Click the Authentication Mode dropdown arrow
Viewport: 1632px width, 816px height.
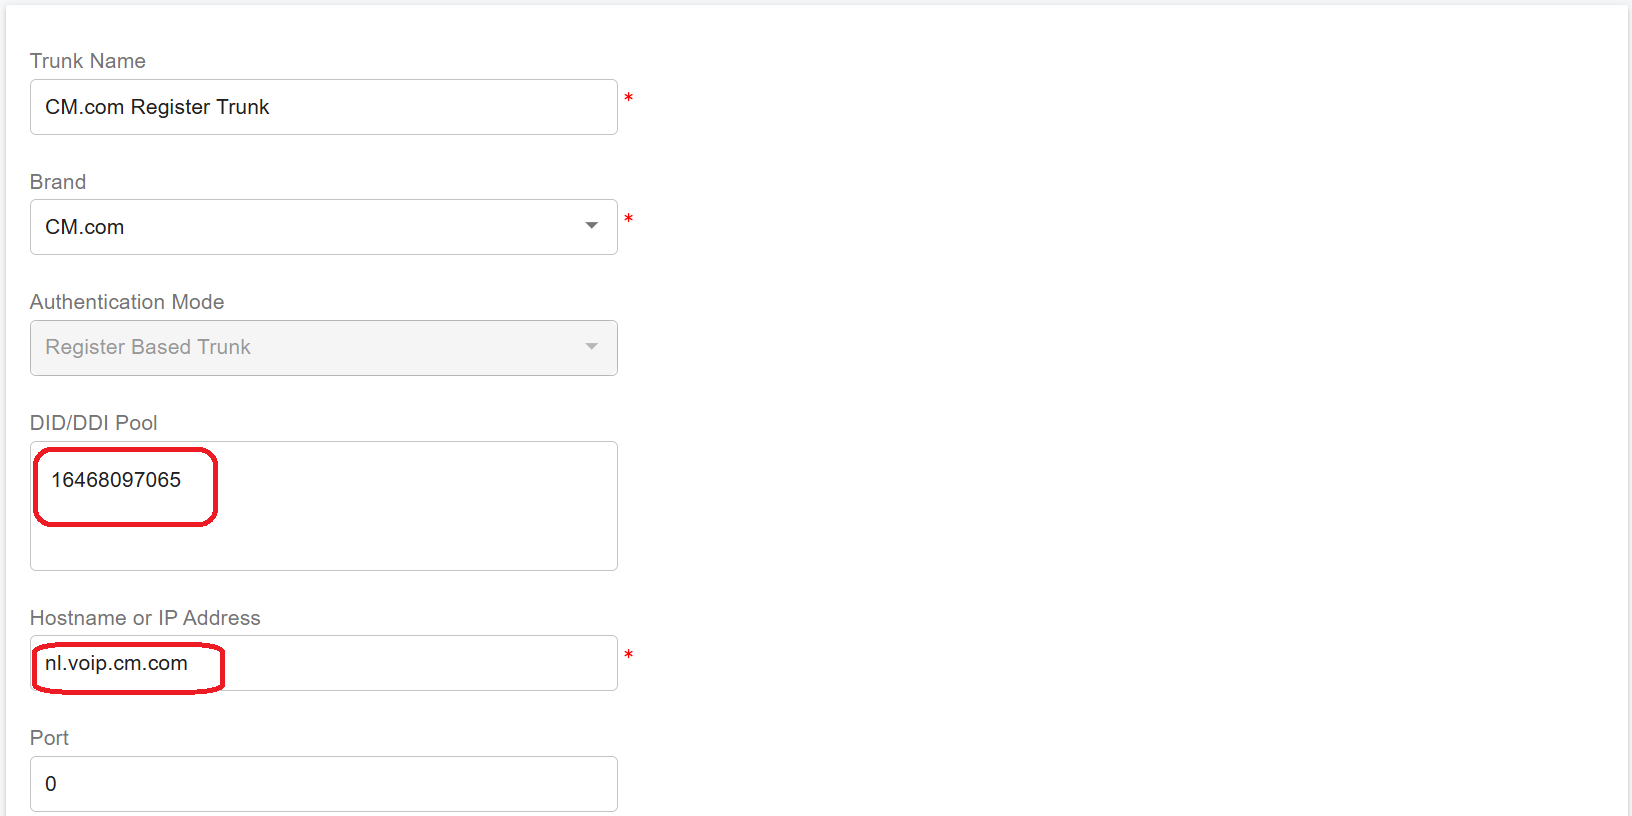[x=591, y=347]
